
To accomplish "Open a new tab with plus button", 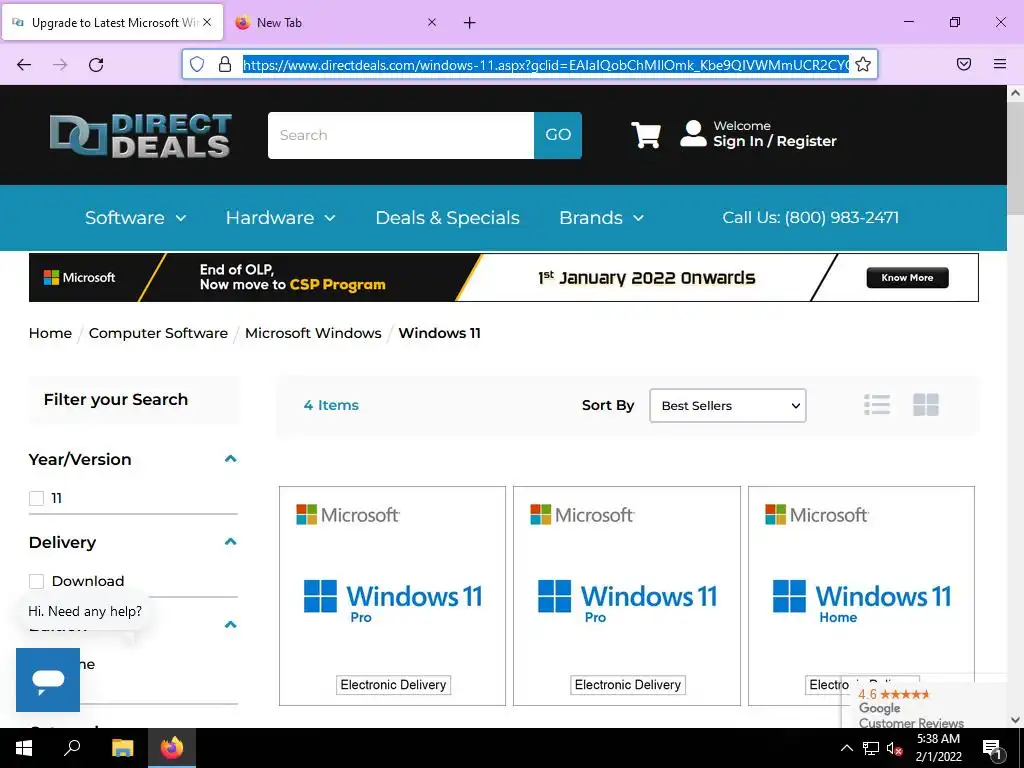I will point(470,23).
